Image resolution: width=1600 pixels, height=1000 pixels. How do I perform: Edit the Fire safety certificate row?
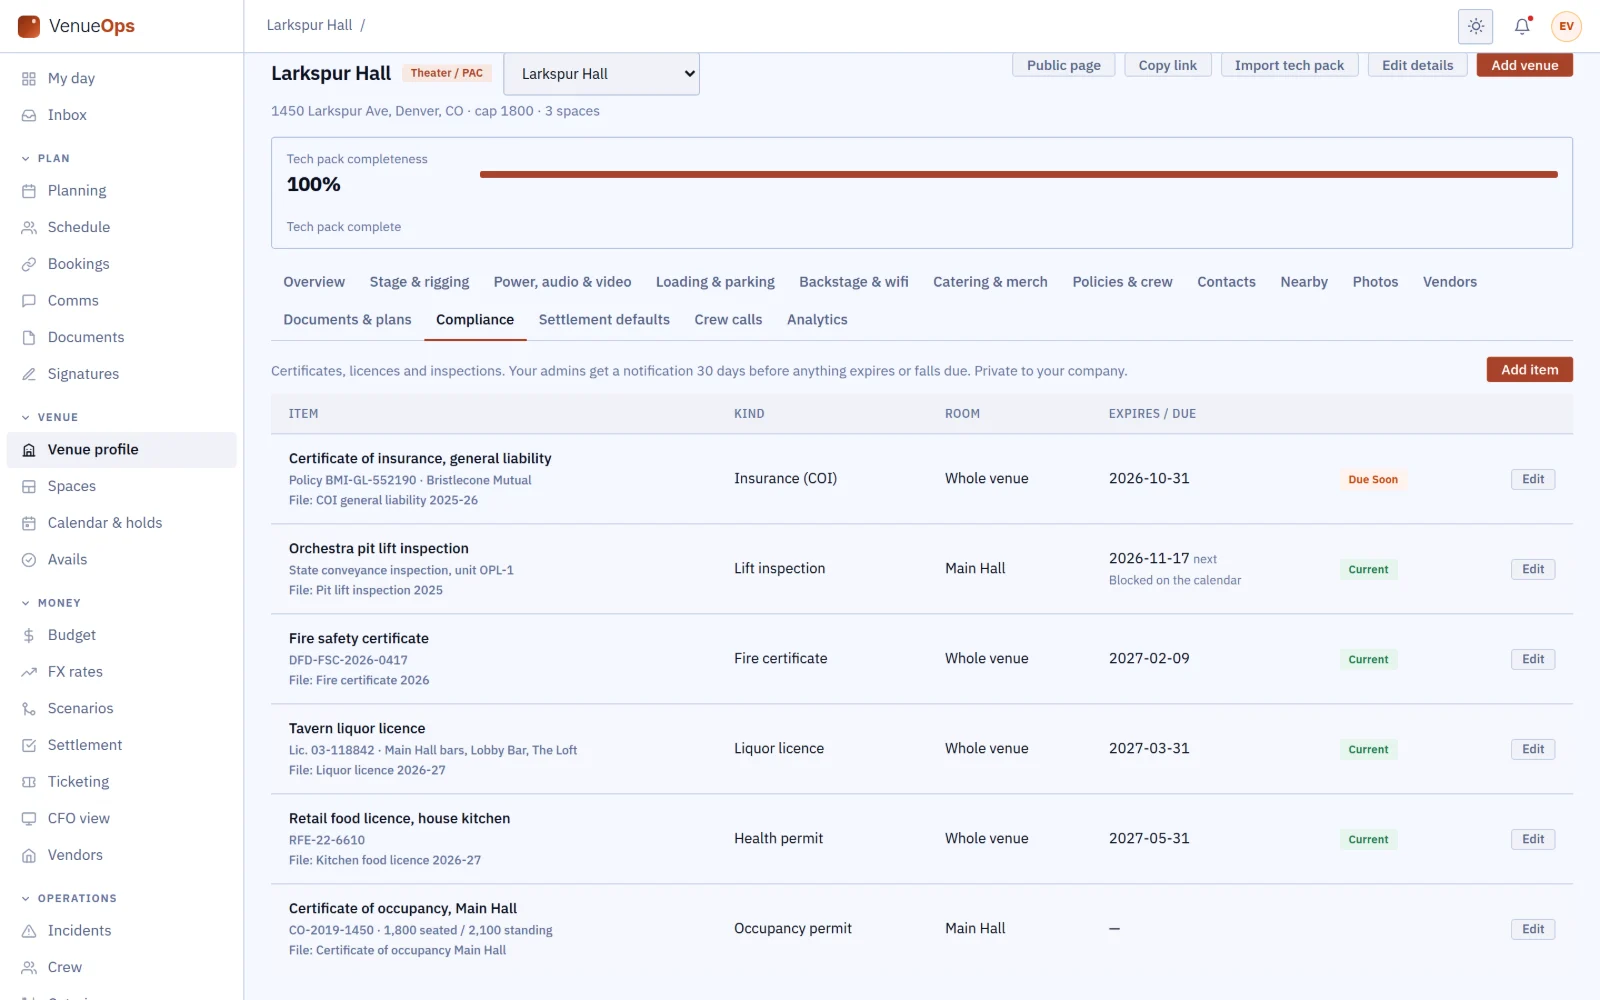tap(1533, 659)
